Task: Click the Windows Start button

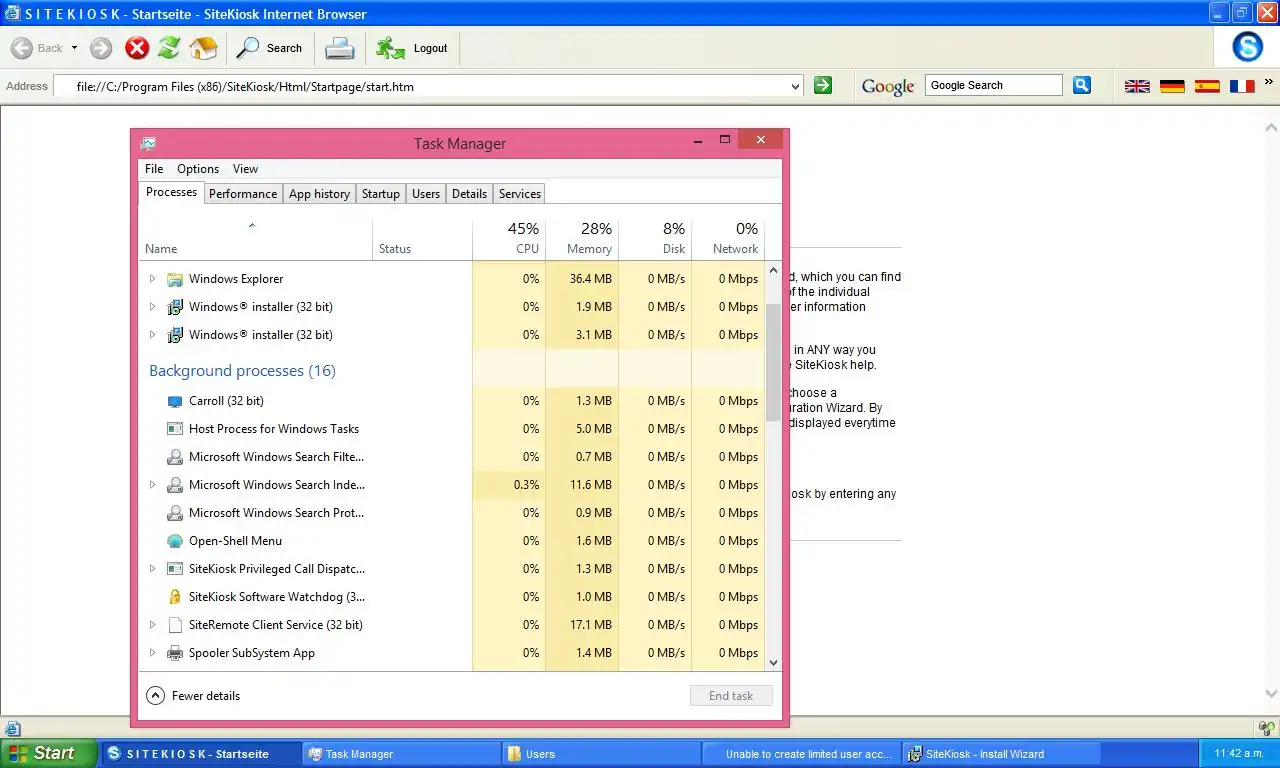Action: click(x=48, y=753)
